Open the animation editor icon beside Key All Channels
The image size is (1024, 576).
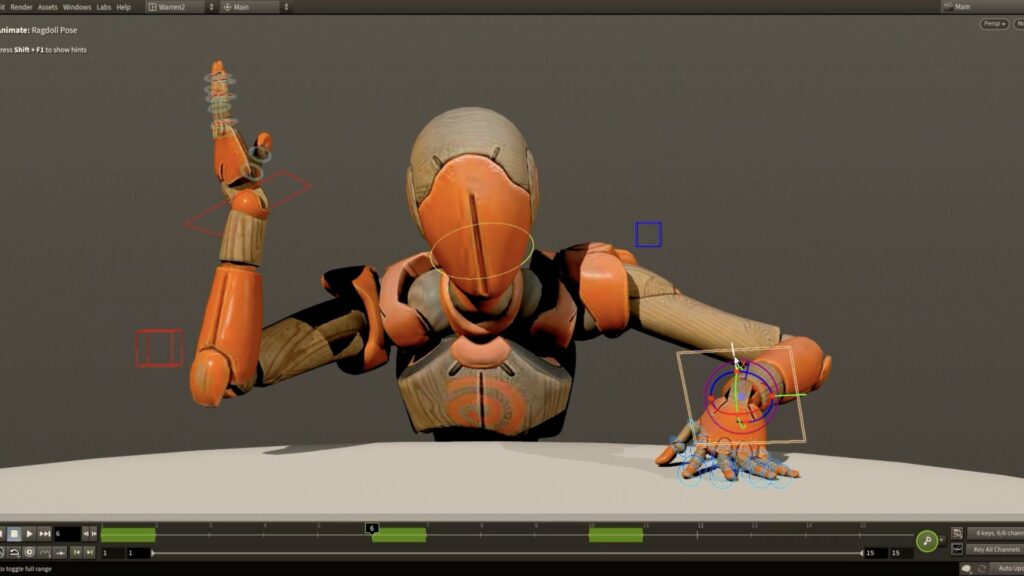[957, 550]
